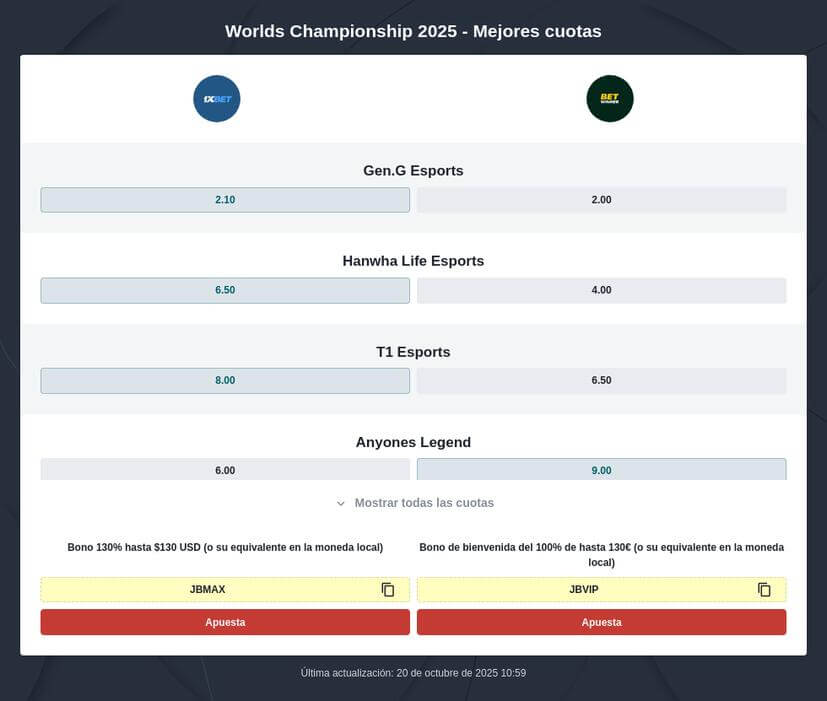Click the JBVIP promo code field

(x=584, y=590)
